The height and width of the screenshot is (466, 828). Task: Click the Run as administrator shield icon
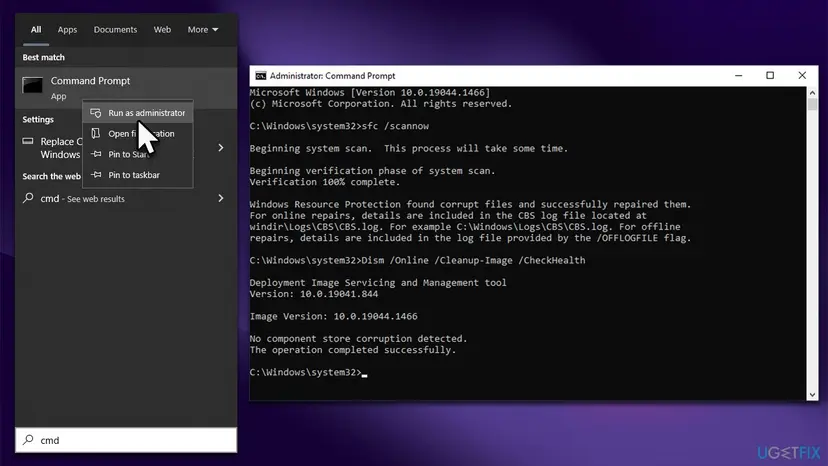(x=96, y=113)
